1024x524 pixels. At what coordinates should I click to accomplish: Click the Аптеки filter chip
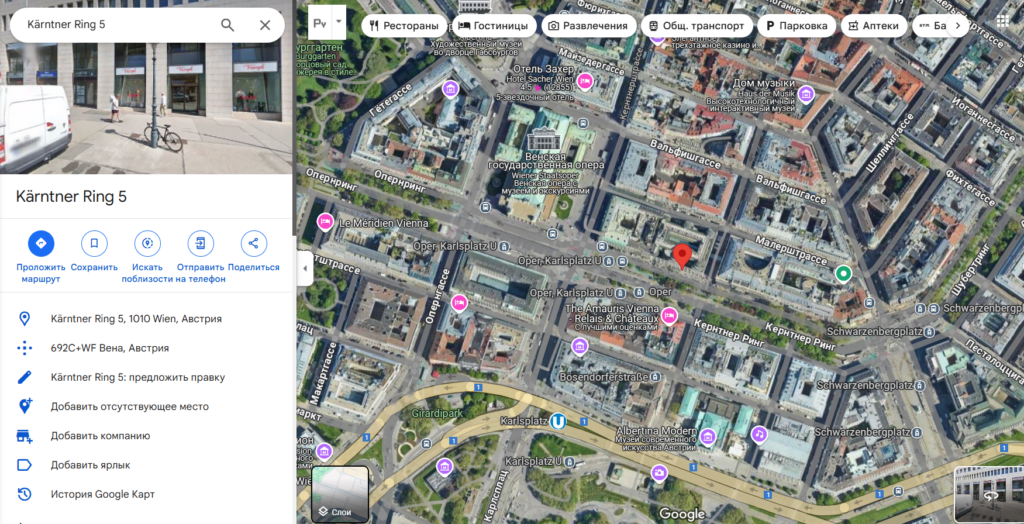873,26
